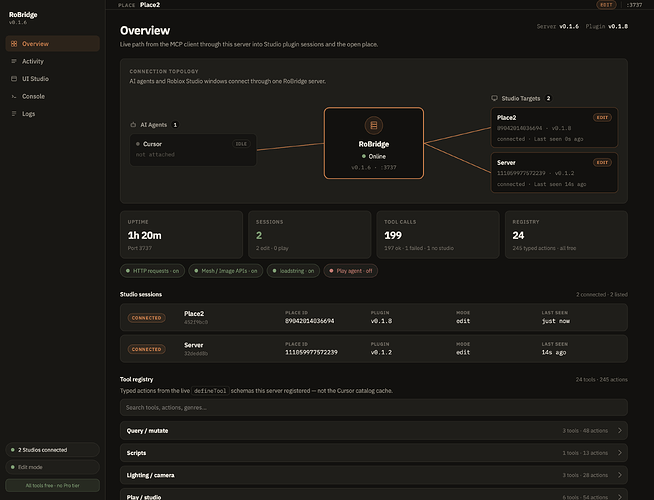Click Plugin v0.1.8 label under top bar

point(606,26)
